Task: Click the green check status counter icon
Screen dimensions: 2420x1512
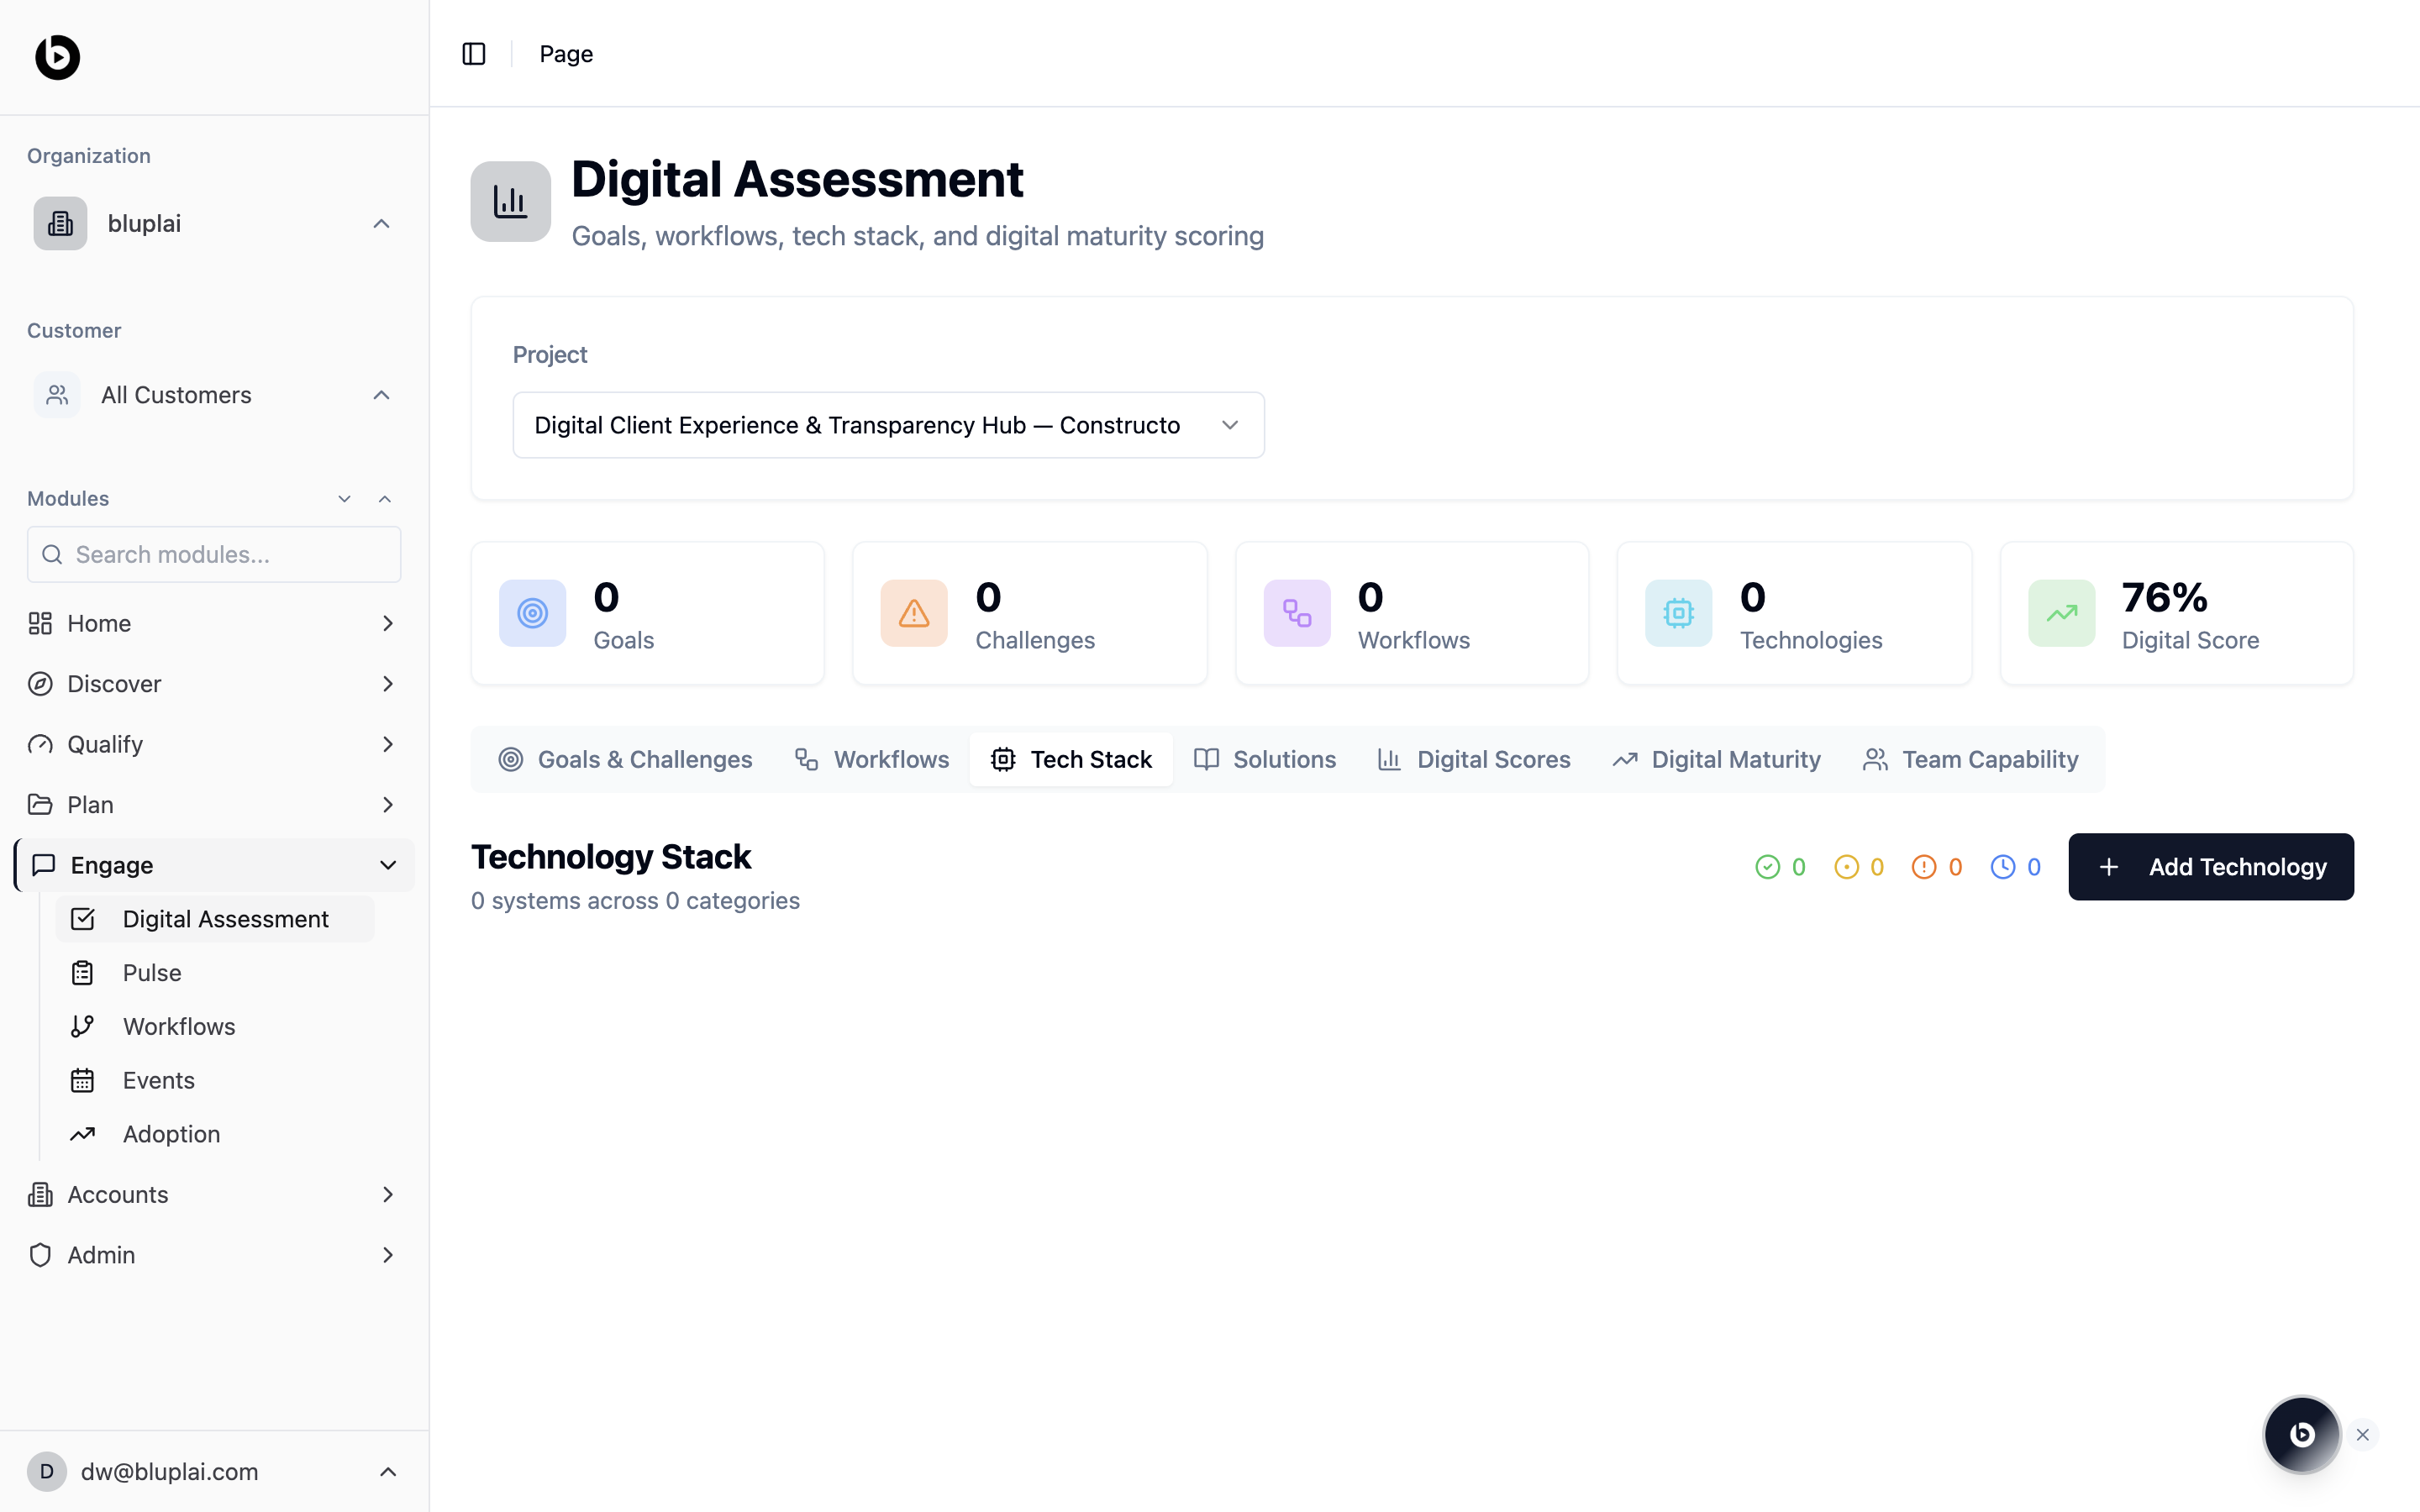Action: point(1767,867)
